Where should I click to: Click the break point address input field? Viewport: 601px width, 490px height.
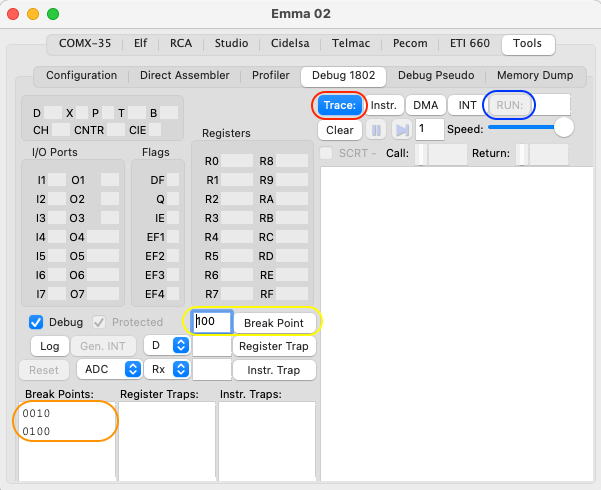(213, 322)
